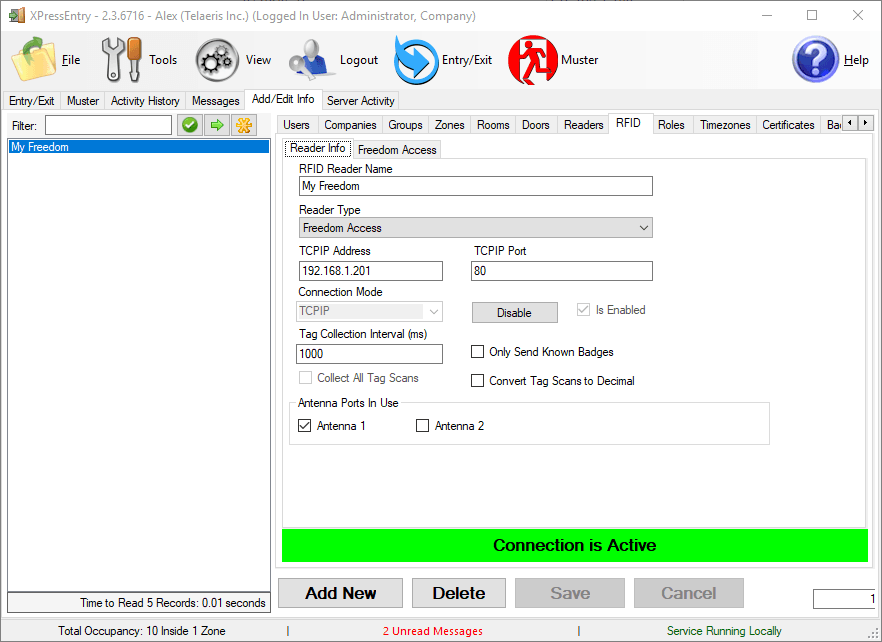This screenshot has width=882, height=642.
Task: Click the green Connection is Active bar
Action: point(574,545)
